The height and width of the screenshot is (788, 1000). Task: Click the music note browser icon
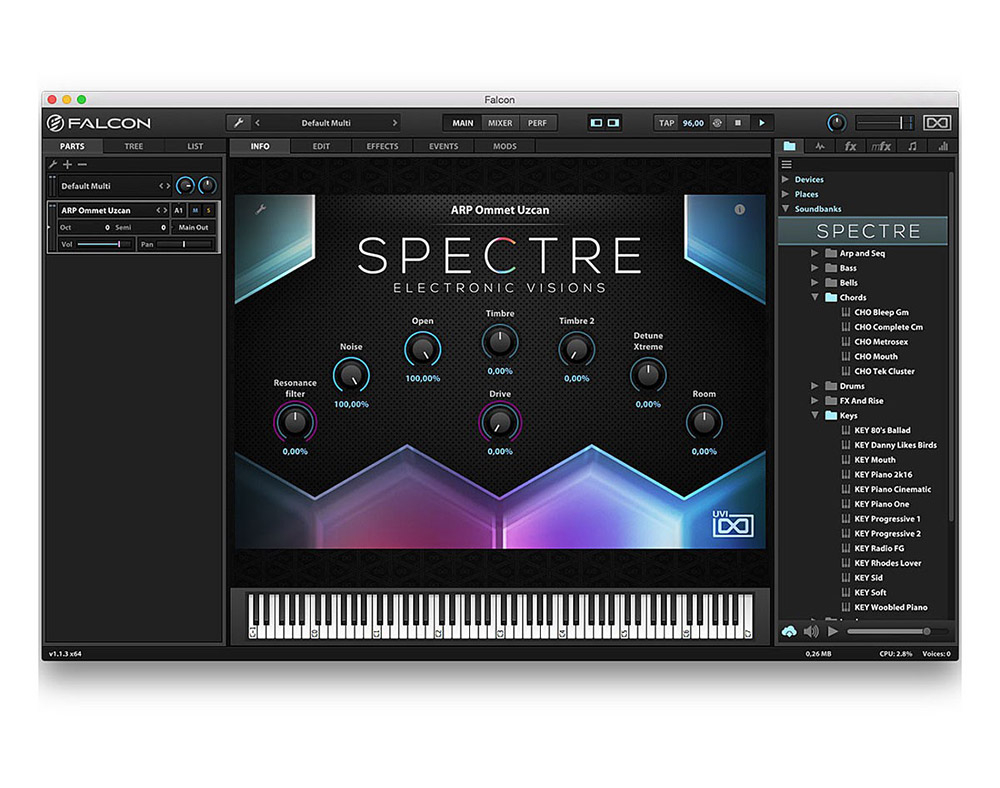[x=912, y=147]
